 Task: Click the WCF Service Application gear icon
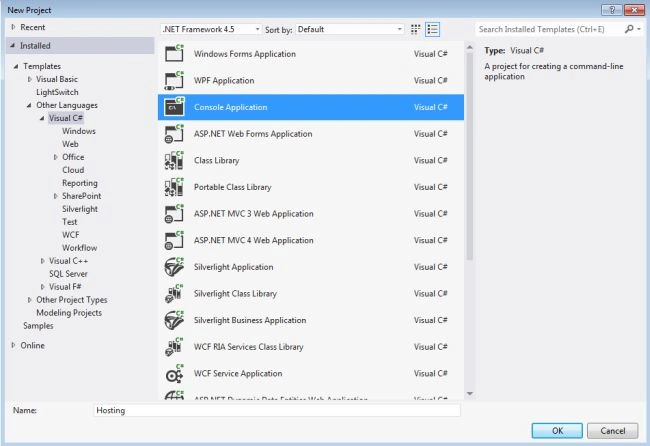click(174, 373)
